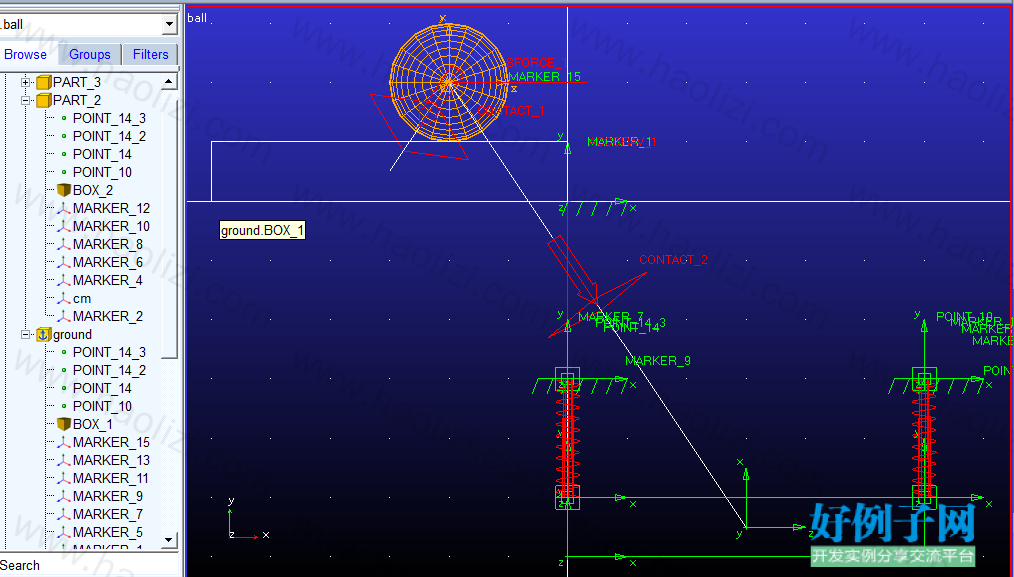Select POINT_10 under ground
1014x577 pixels.
(102, 406)
